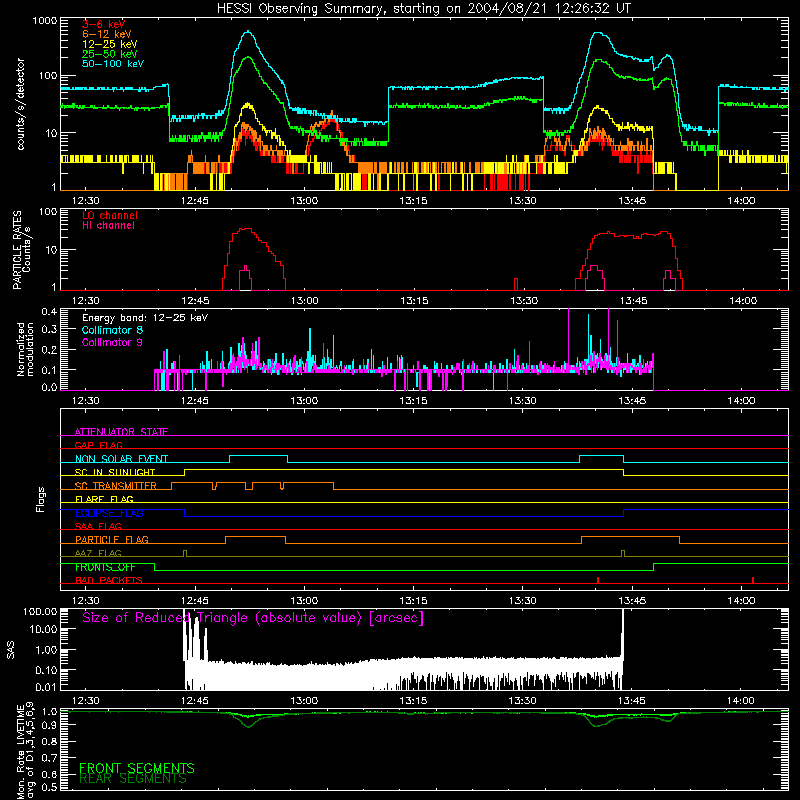The height and width of the screenshot is (800, 800).
Task: Click the ECLIPSE FLAG label
Action: point(109,513)
